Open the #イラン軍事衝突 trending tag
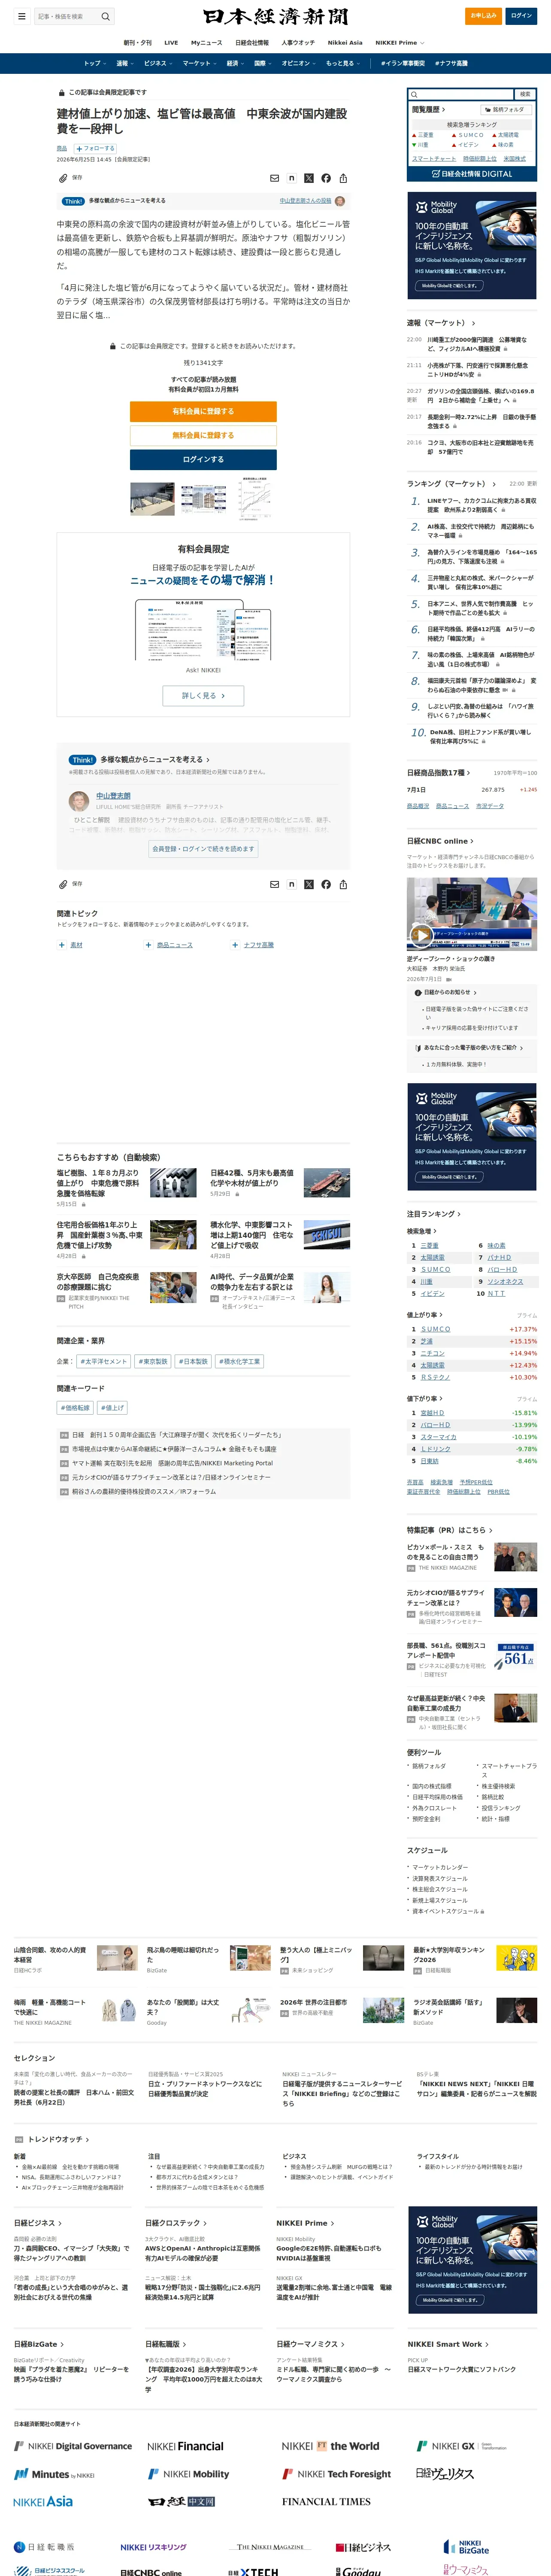 point(403,63)
